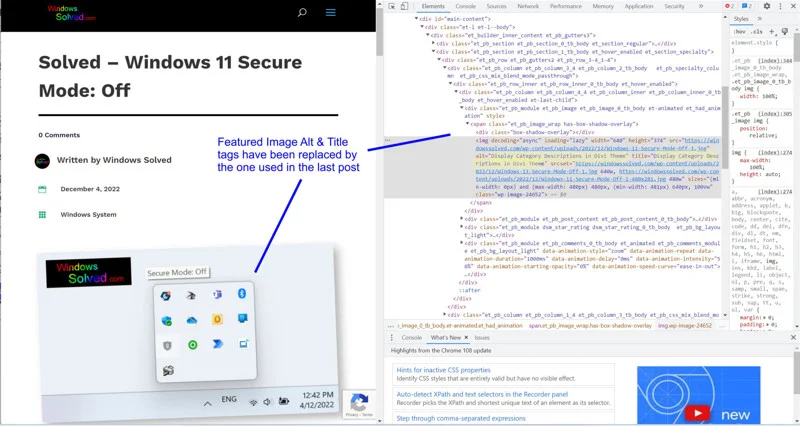Image resolution: width=800 pixels, height=426 pixels.
Task: Click the (index):344 source link in Styles
Action: pos(774,61)
